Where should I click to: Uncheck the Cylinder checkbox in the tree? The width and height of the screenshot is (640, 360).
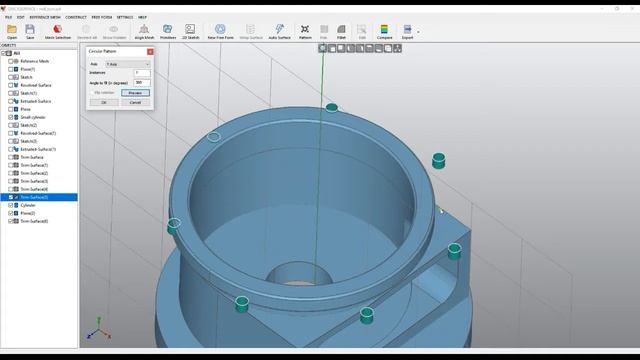(x=11, y=205)
